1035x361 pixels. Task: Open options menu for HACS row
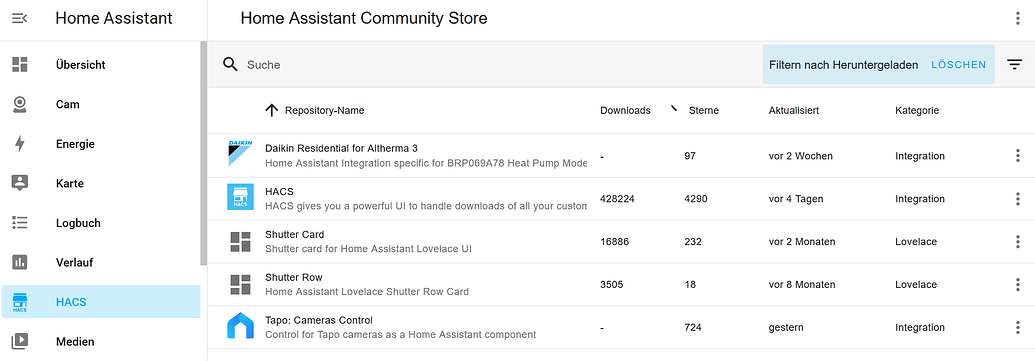(x=1017, y=199)
